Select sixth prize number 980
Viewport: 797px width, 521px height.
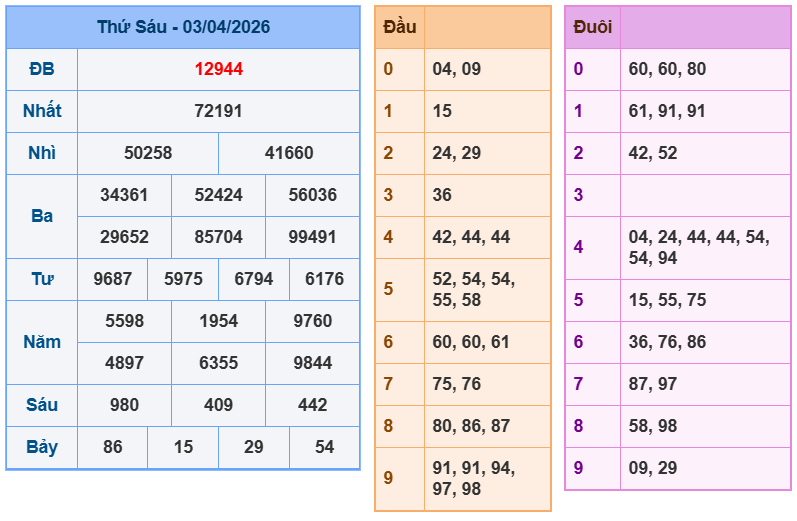(124, 405)
